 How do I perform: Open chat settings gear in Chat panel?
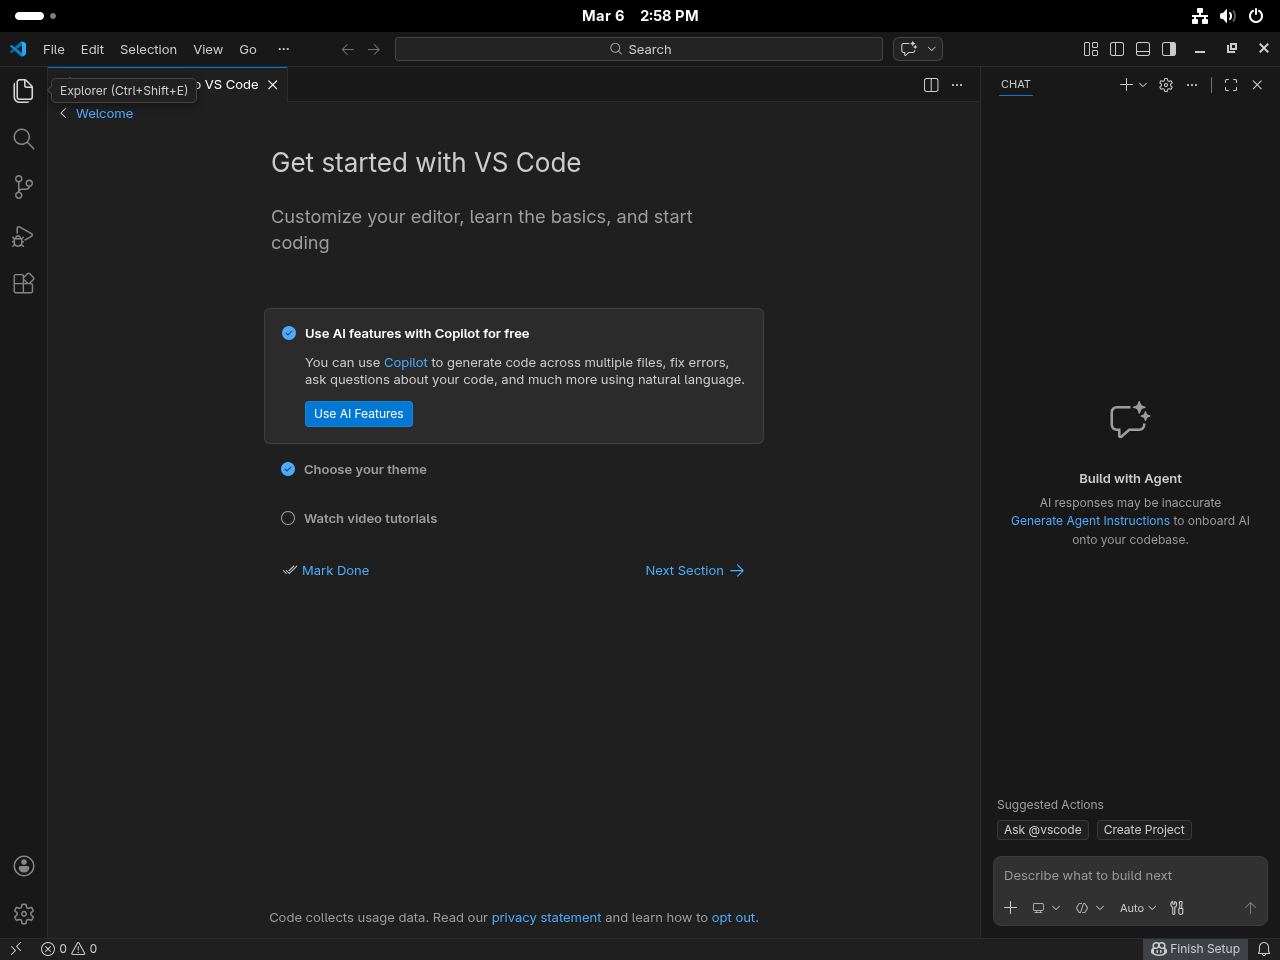click(1165, 85)
